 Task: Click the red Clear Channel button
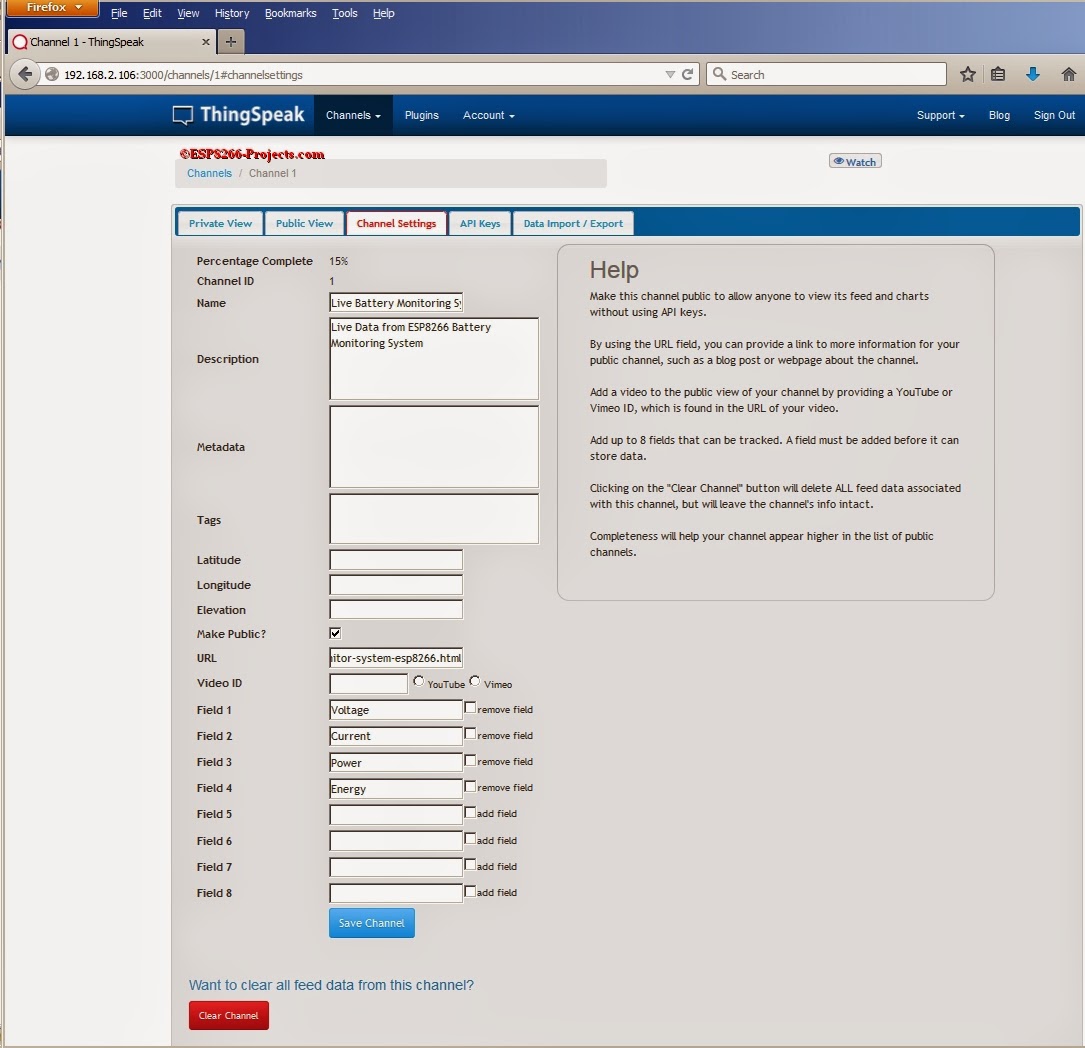[x=228, y=1015]
